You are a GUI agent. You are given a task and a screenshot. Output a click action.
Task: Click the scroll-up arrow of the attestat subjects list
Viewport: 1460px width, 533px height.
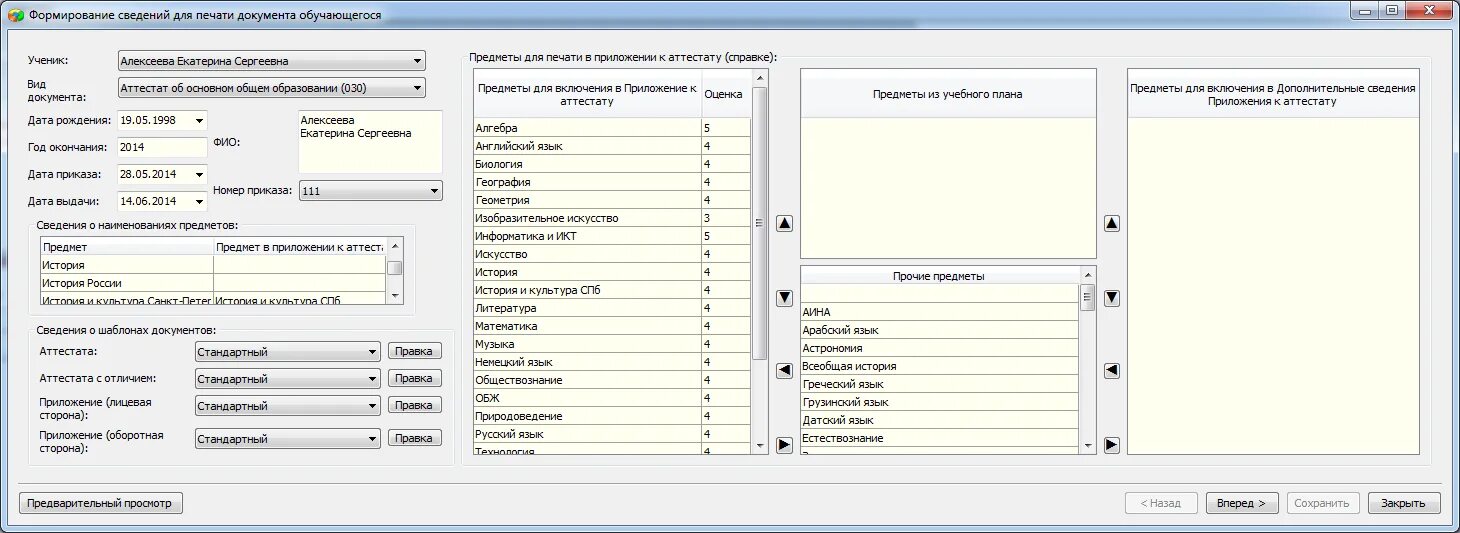[x=759, y=78]
